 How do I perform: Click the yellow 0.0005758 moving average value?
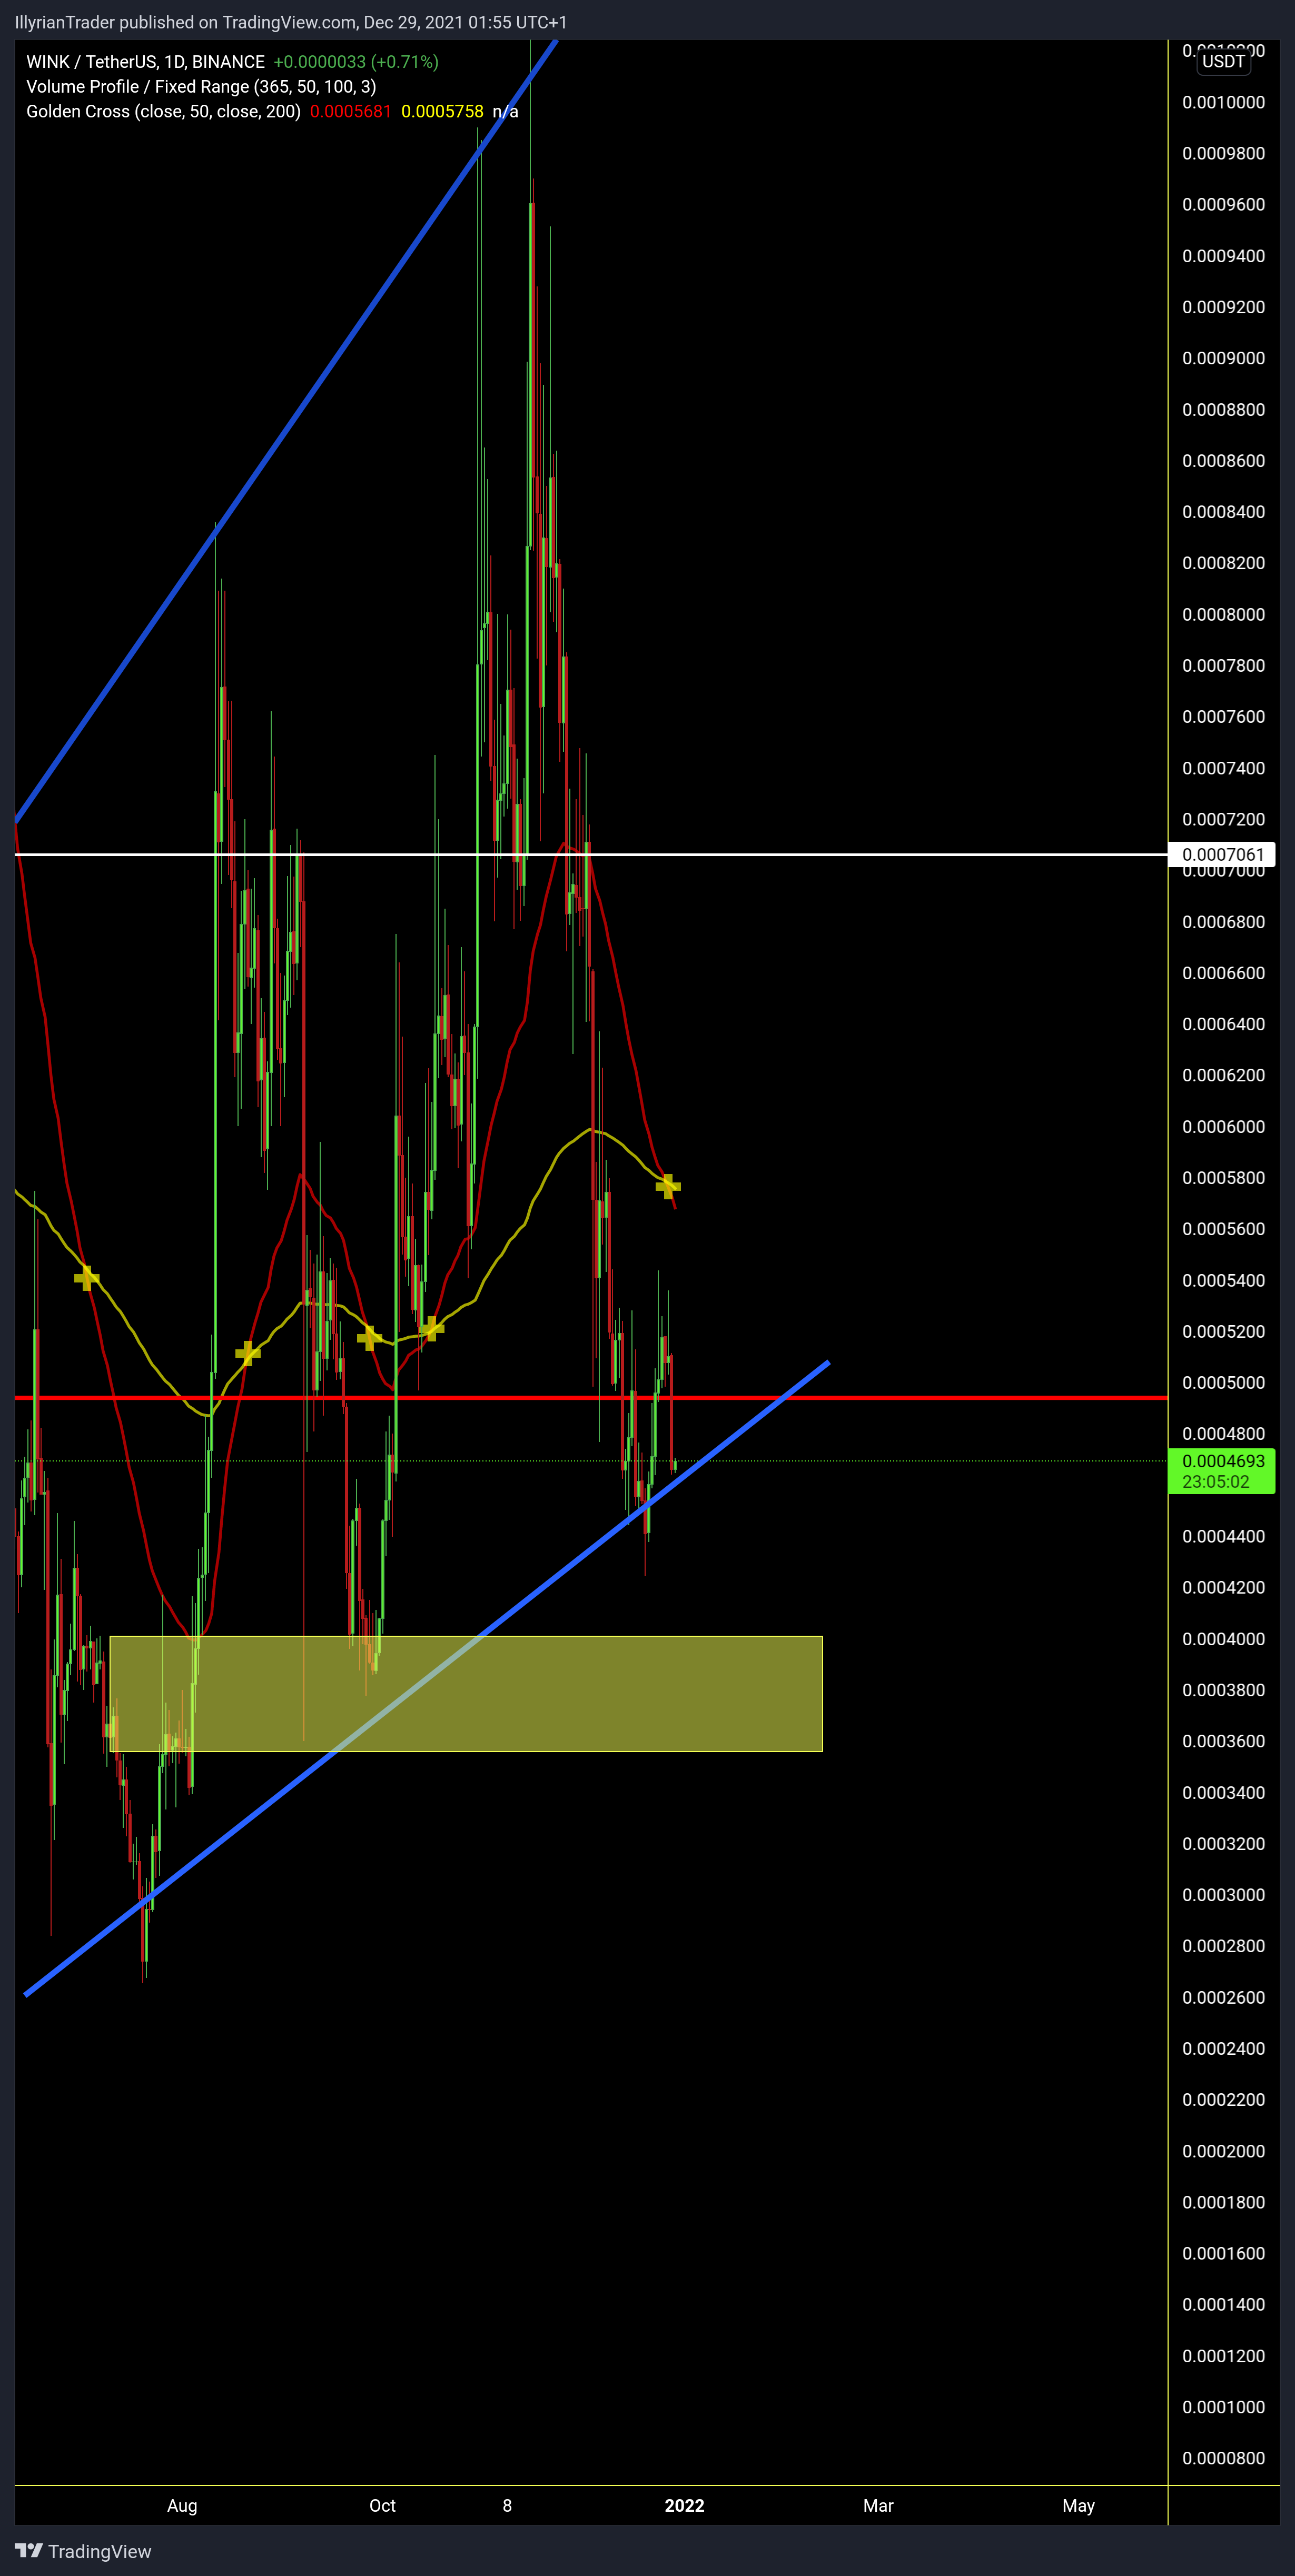click(x=442, y=112)
